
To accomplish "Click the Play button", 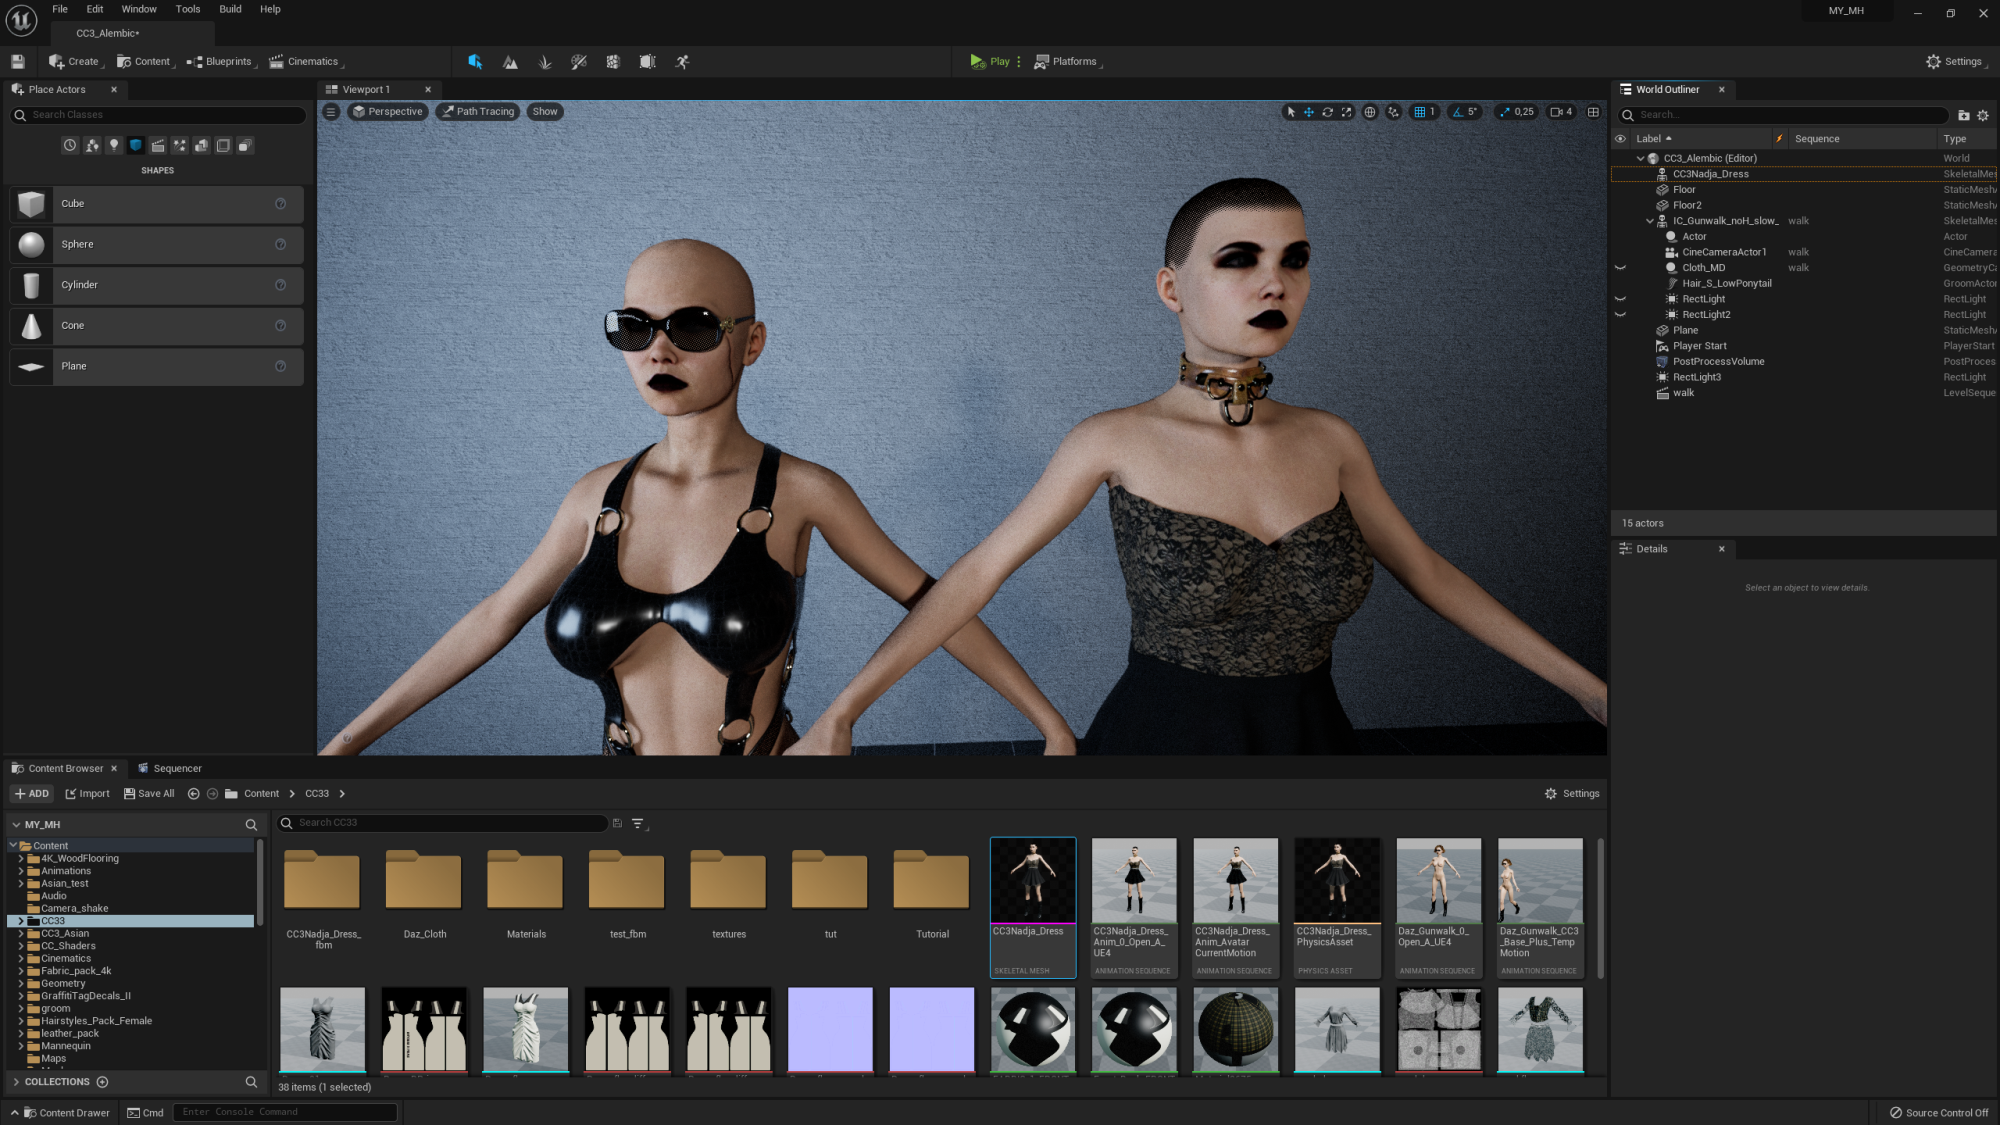I will 990,62.
